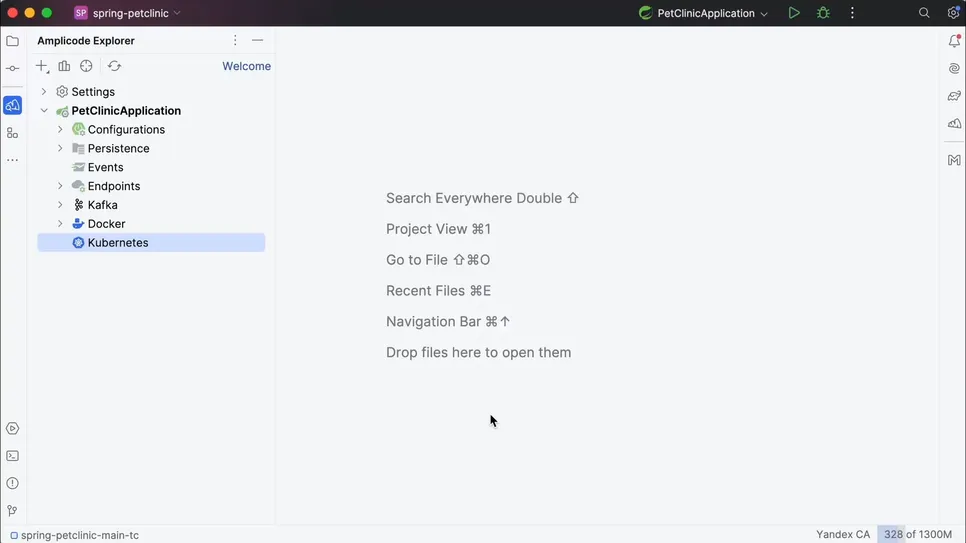Screen dimensions: 966x543
Task: Click the add plus icon in Amplicode toolbar
Action: 41,66
